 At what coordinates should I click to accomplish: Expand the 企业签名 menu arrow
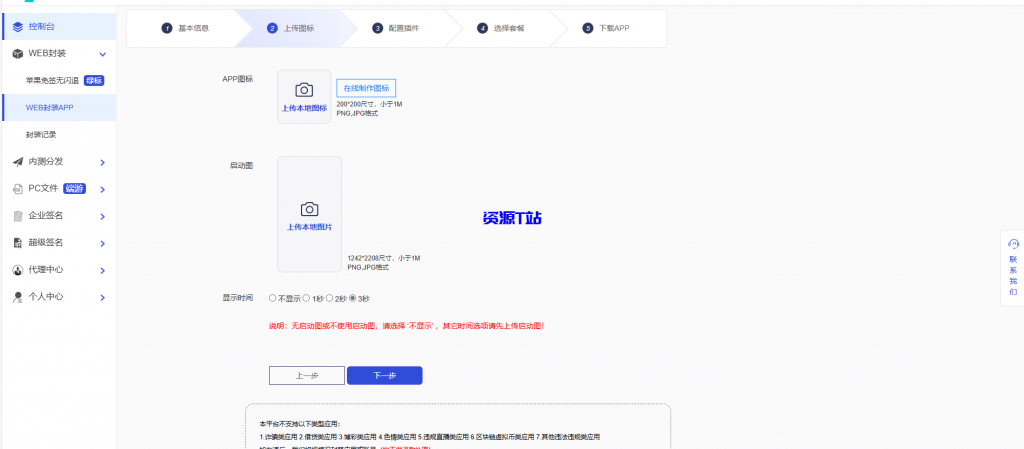pos(103,217)
